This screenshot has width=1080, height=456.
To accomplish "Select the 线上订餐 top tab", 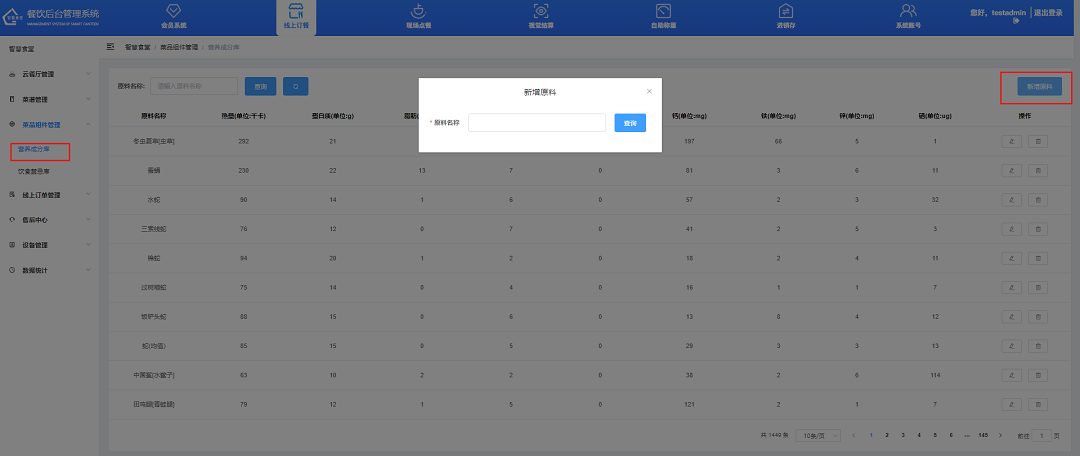I will click(x=296, y=15).
